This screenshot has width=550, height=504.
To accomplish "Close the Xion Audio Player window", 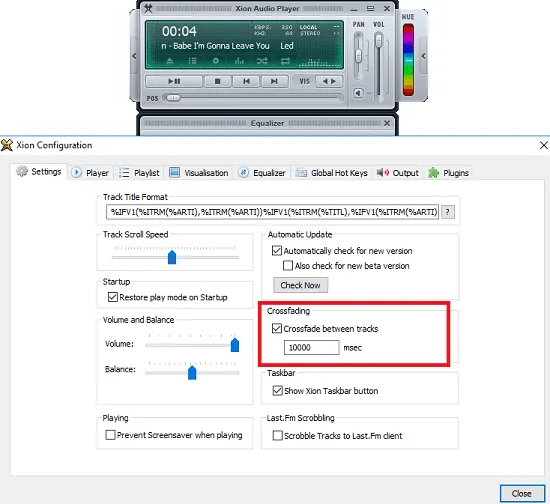I will tap(387, 8).
